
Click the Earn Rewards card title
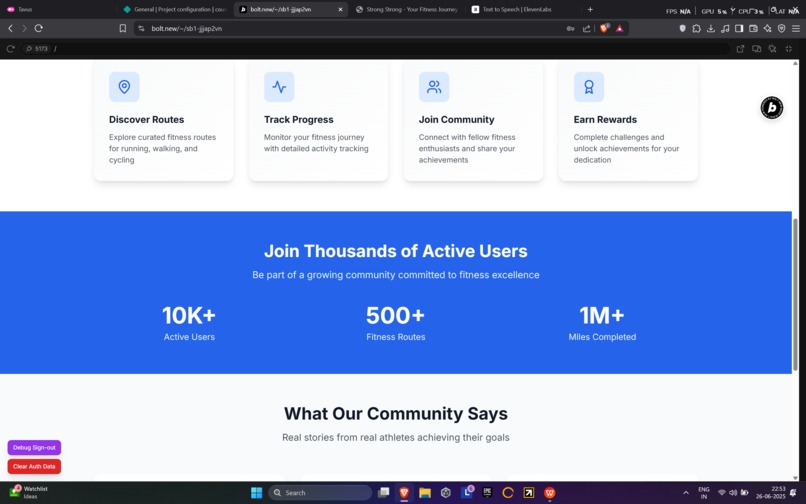[605, 119]
